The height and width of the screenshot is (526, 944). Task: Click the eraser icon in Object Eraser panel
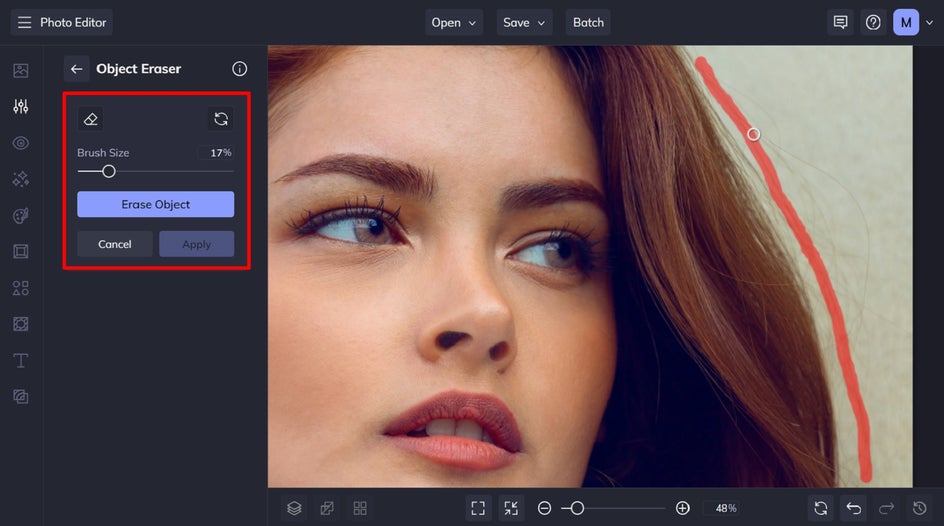[91, 119]
